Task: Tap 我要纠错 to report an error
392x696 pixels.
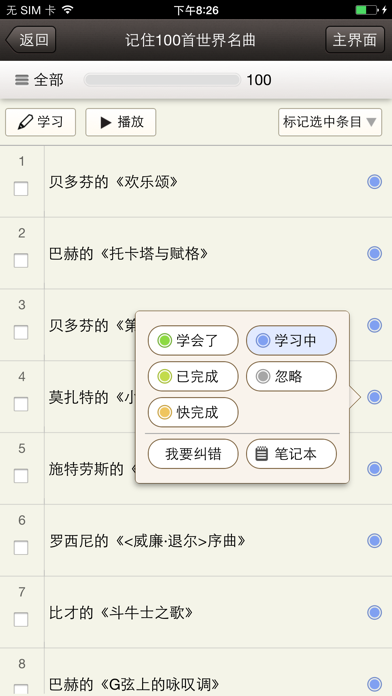Action: (x=193, y=454)
